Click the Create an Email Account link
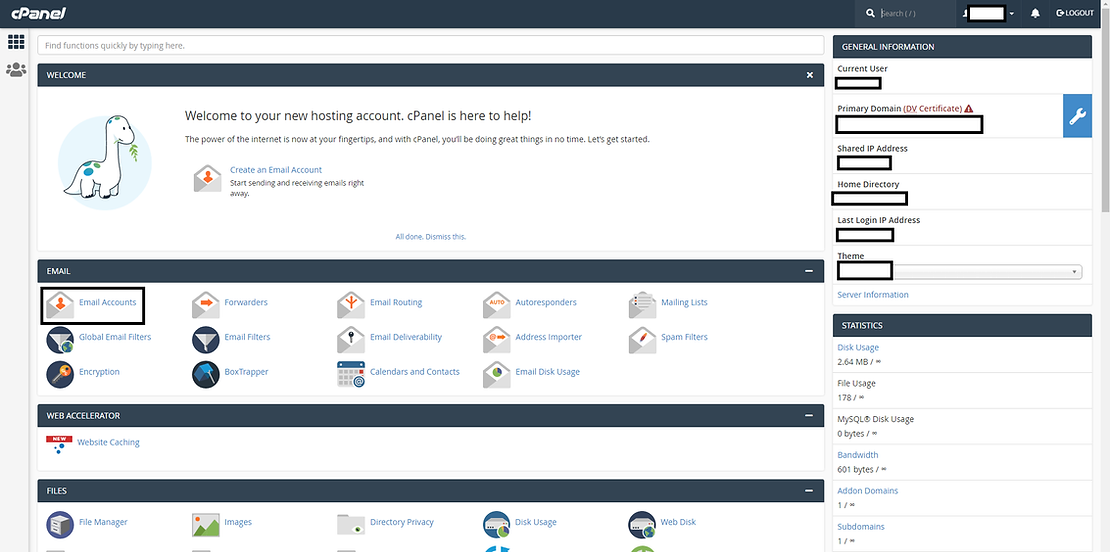1110x552 pixels. tap(276, 170)
